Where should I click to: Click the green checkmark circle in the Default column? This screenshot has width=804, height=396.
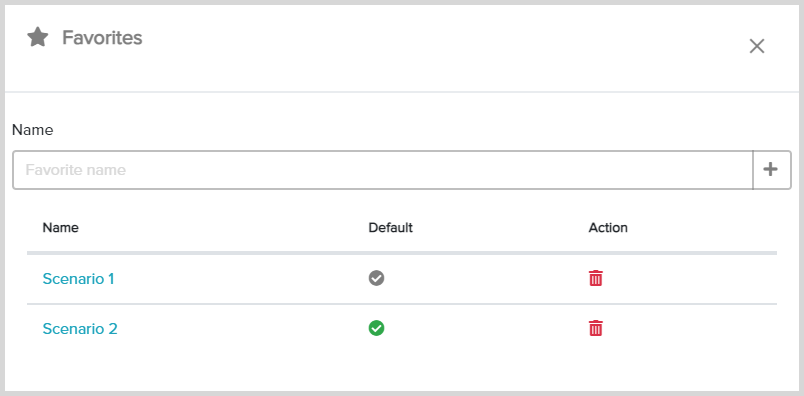[376, 328]
